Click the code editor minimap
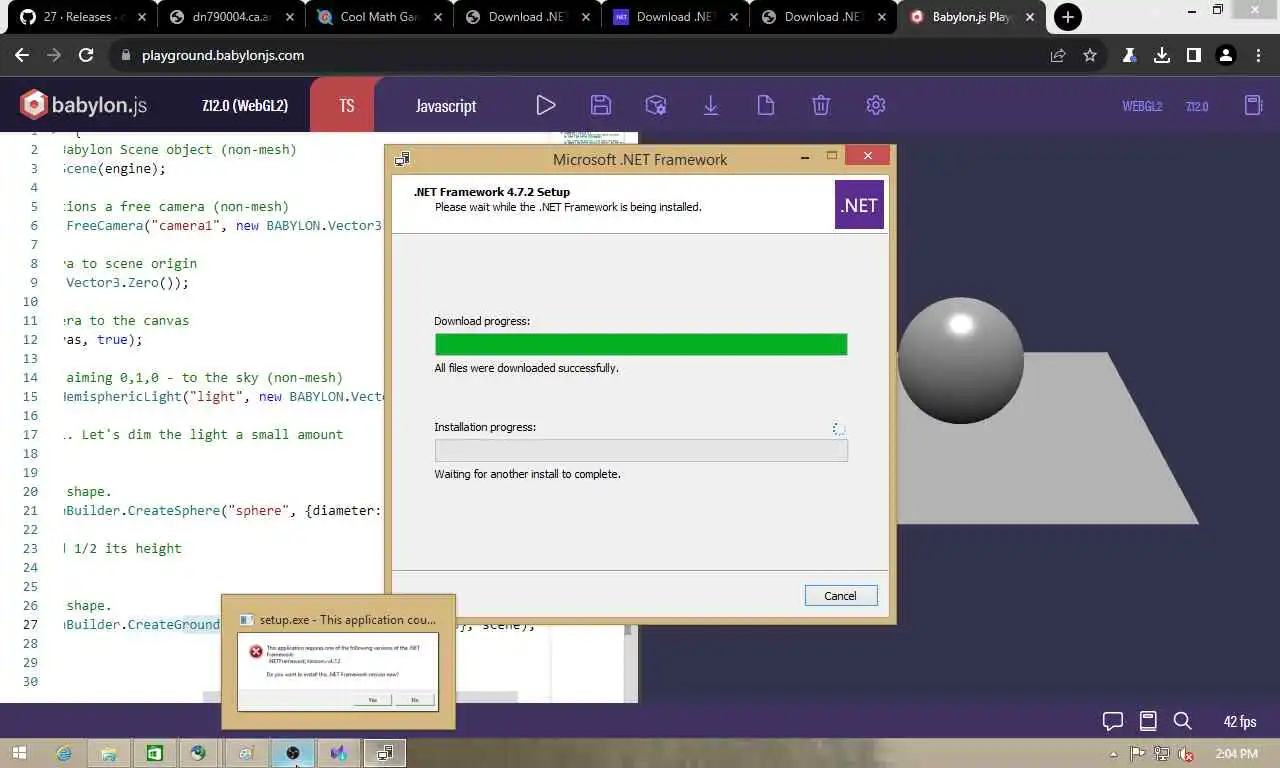Screen dimensions: 1280x768 (592, 137)
